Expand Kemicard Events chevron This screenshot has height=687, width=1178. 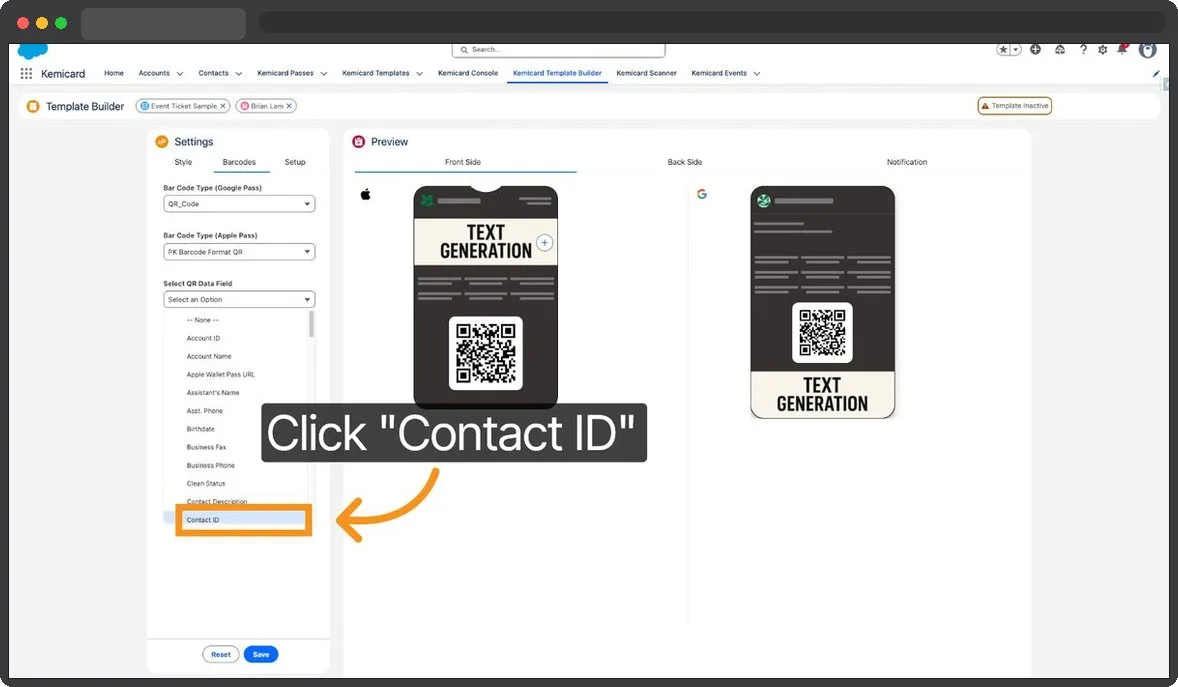point(757,74)
